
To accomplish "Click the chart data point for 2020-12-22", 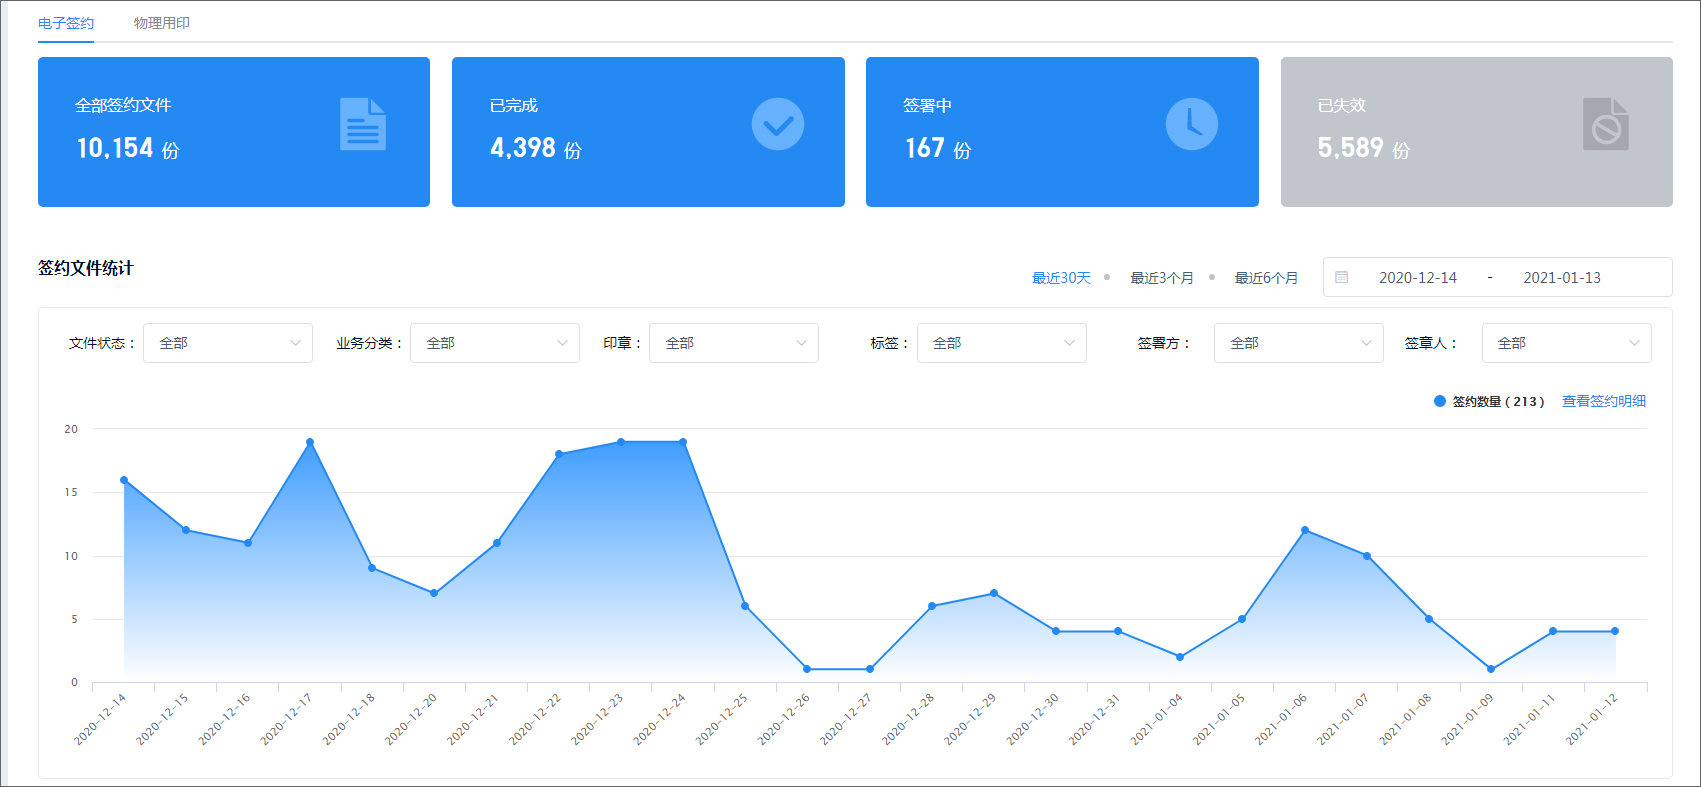I will point(559,454).
